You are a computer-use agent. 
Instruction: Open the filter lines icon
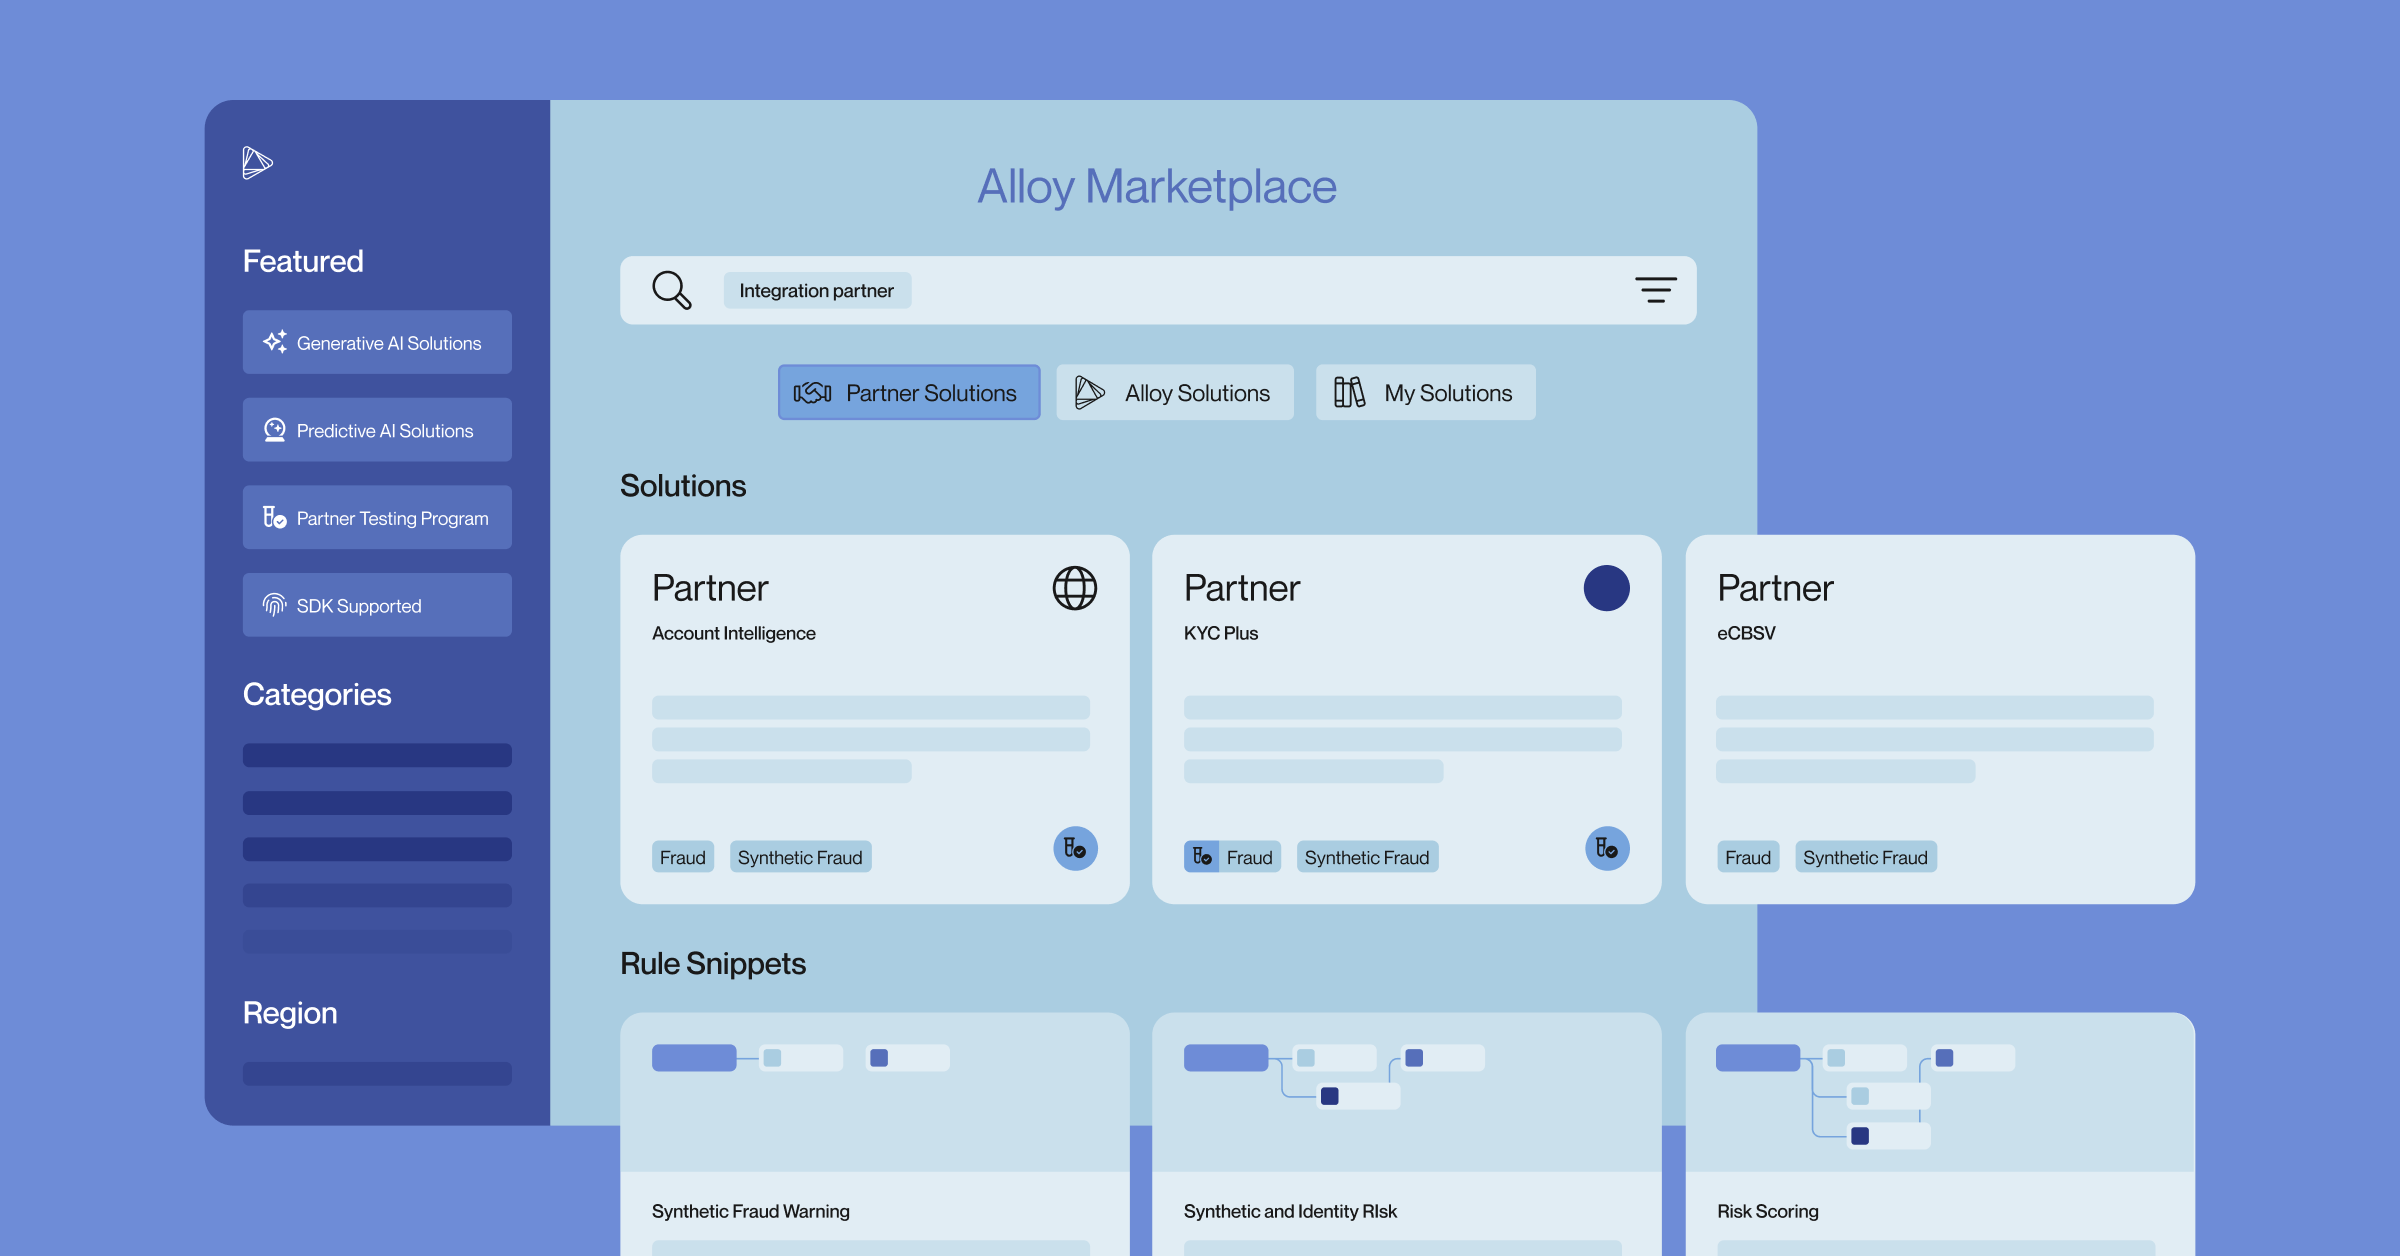[x=1655, y=290]
